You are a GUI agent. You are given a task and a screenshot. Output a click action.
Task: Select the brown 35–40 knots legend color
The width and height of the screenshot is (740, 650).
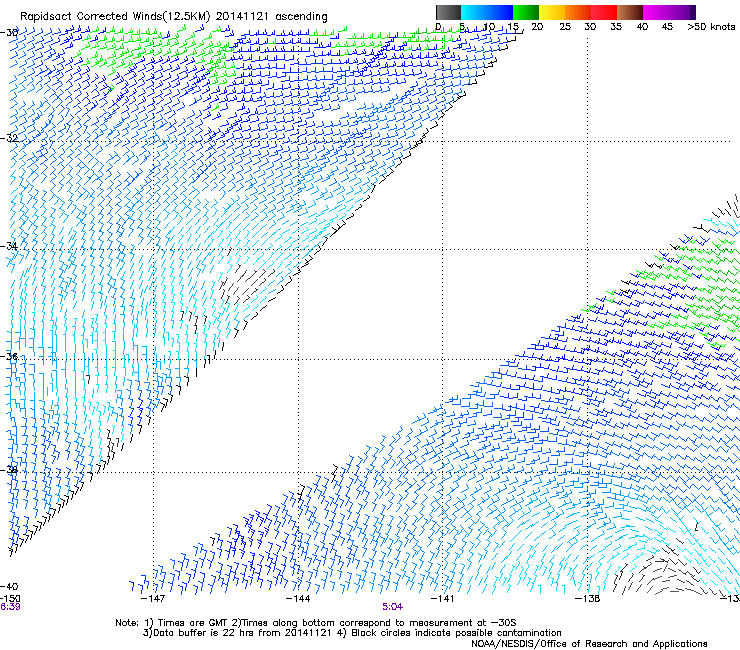(x=630, y=12)
